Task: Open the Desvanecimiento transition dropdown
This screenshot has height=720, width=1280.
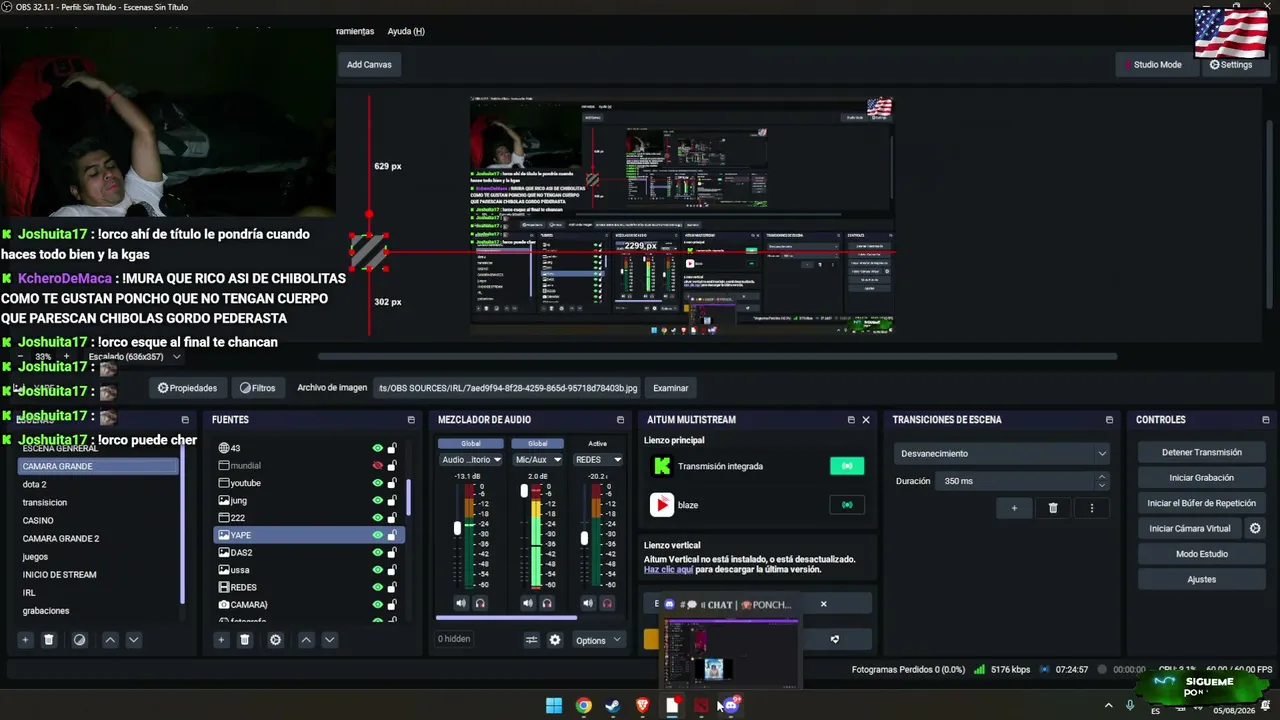Action: click(x=1002, y=453)
